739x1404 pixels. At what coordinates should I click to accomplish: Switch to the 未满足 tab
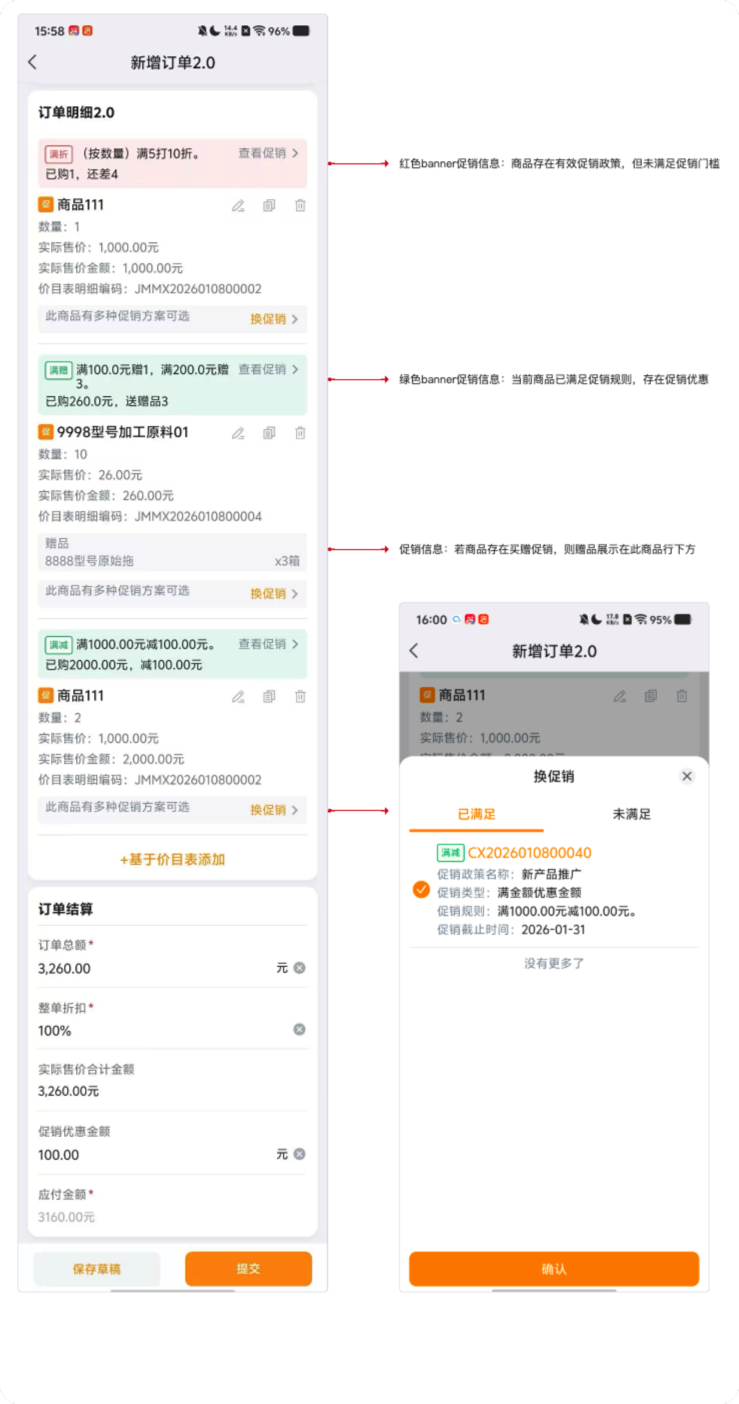(631, 814)
